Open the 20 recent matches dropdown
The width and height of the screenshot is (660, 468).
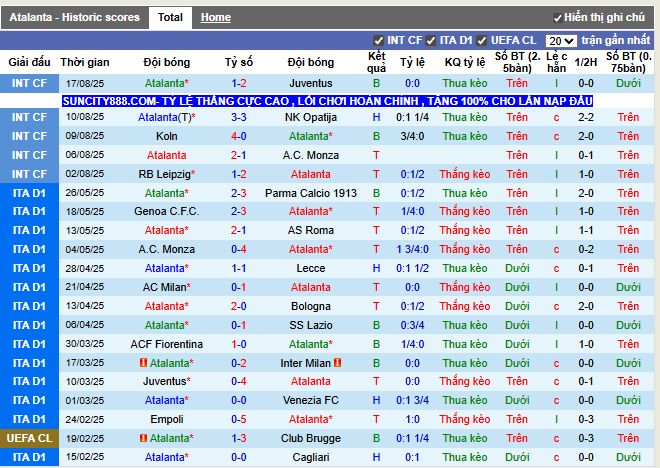point(561,41)
